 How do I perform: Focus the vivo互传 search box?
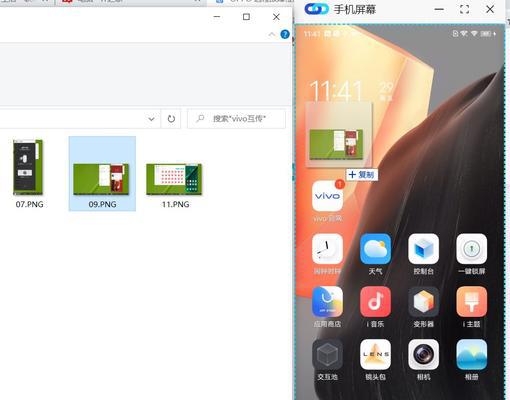pyautogui.click(x=236, y=119)
